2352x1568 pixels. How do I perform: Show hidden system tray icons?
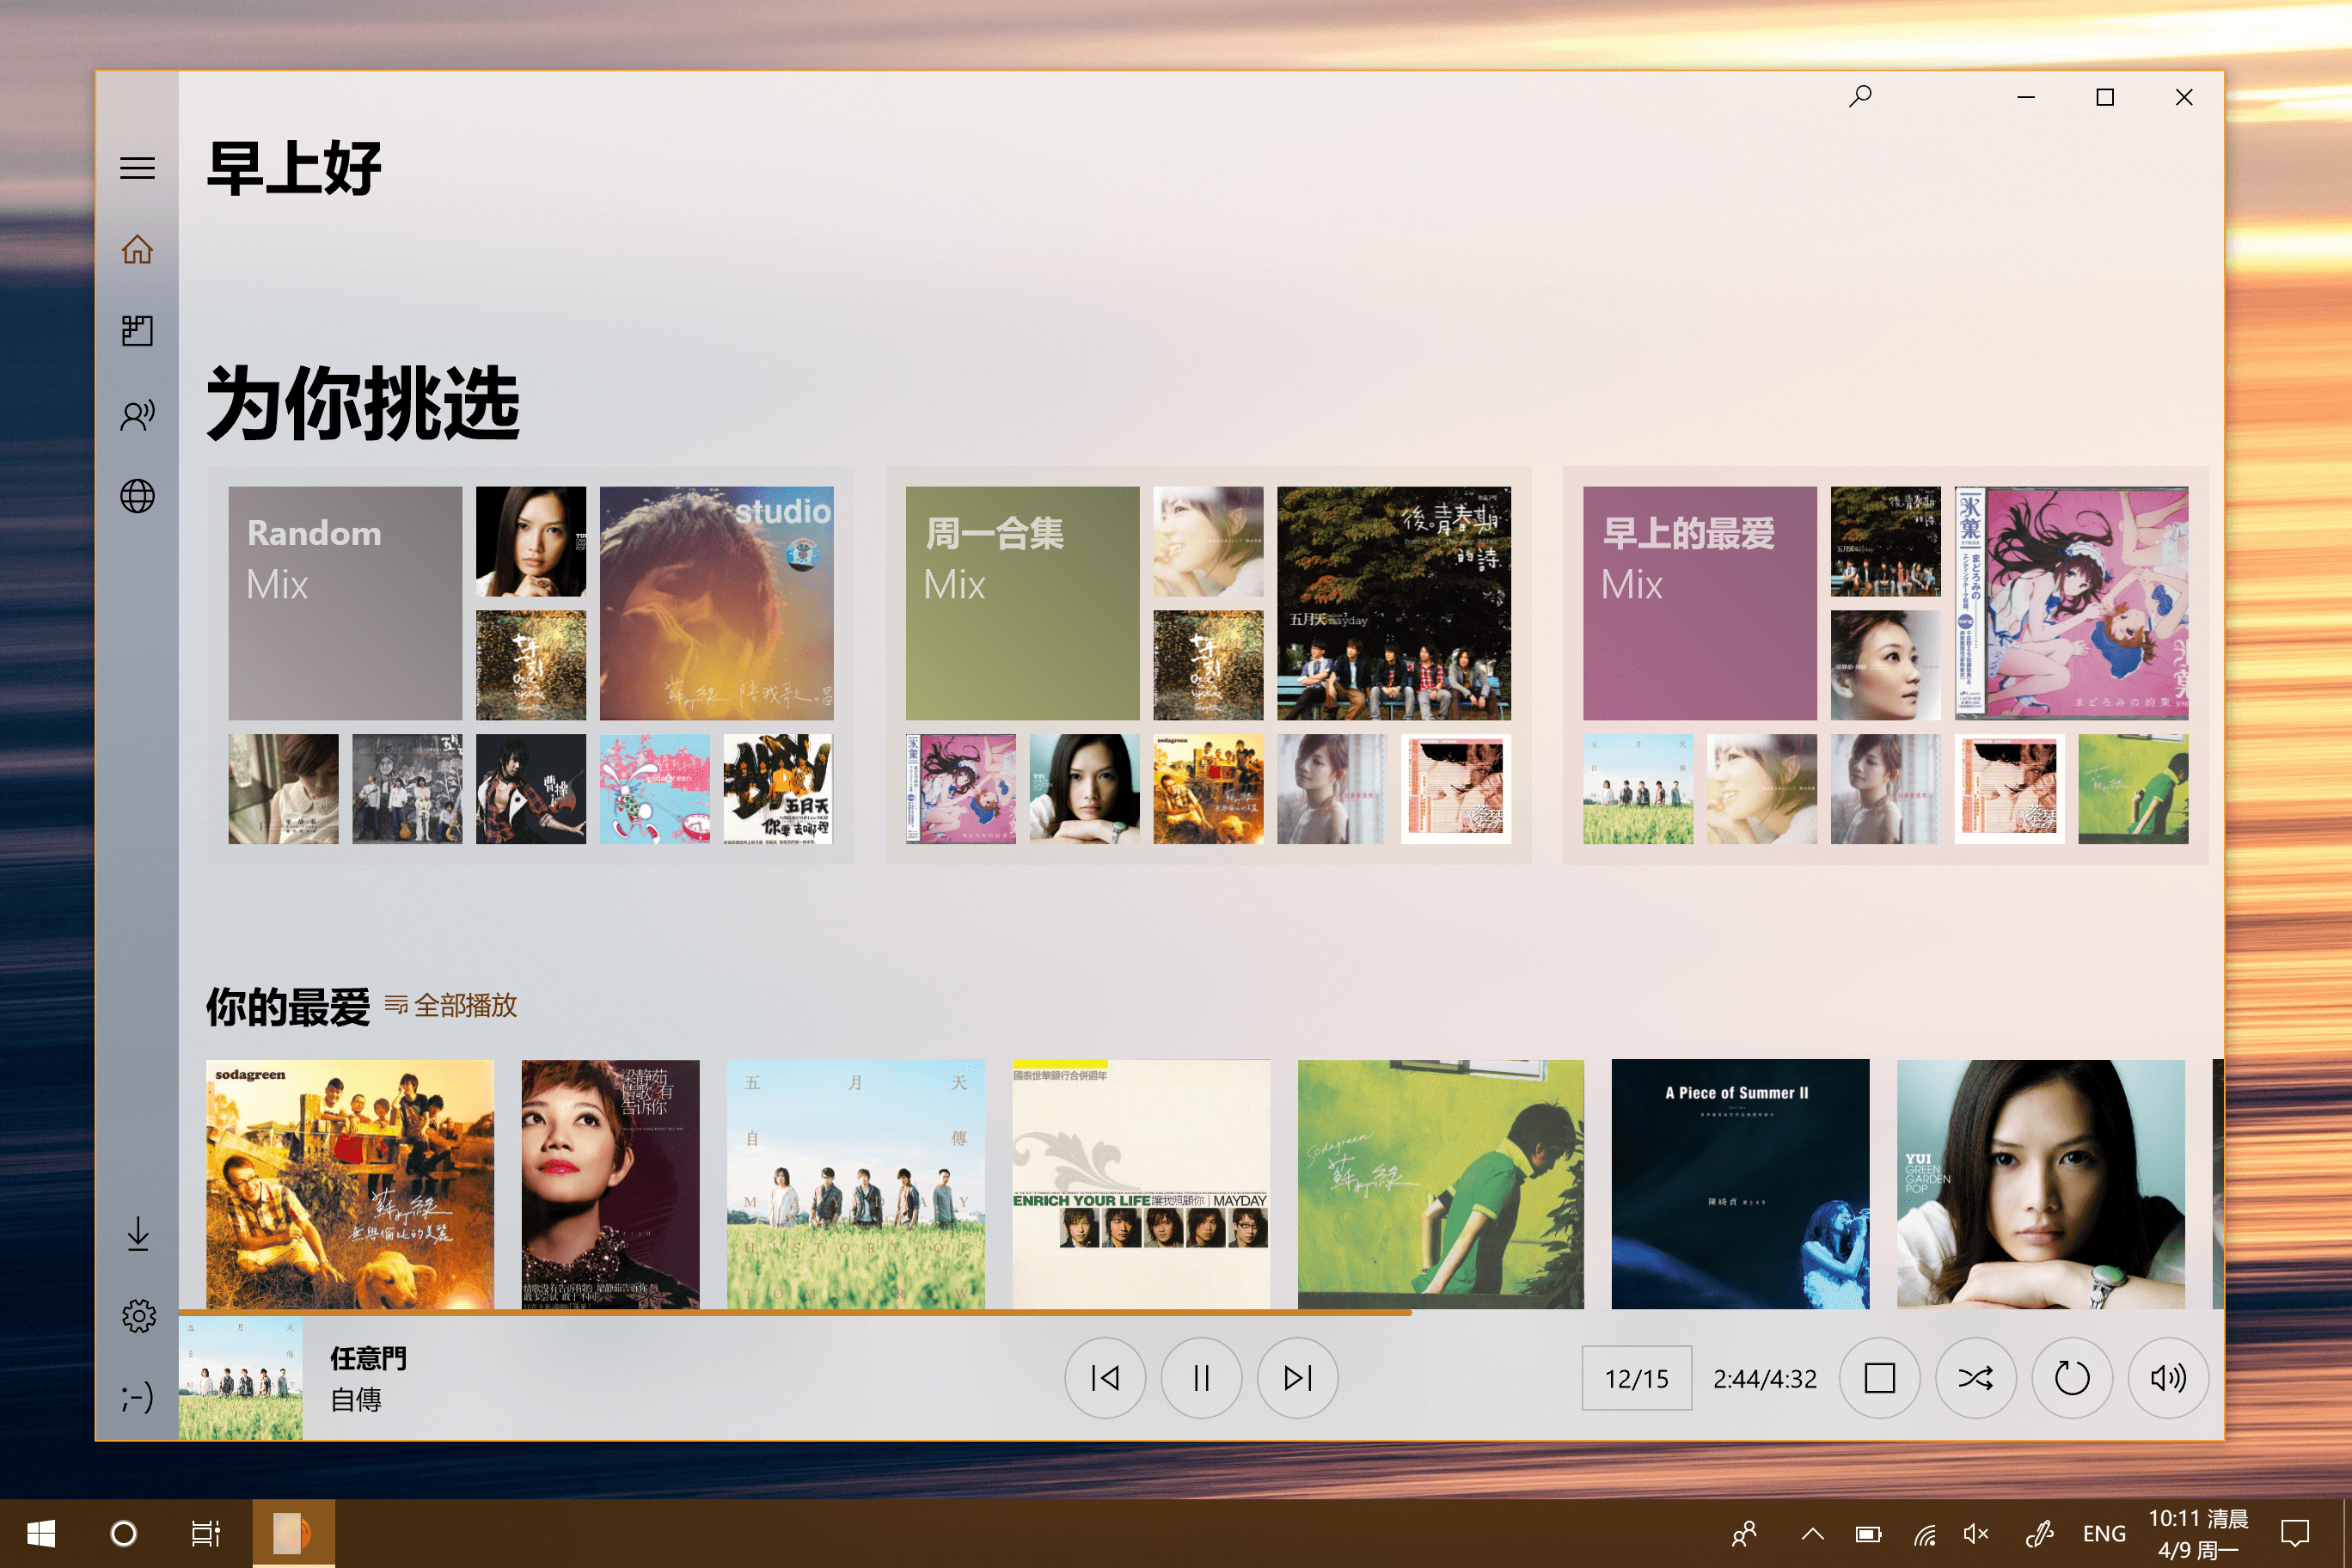pyautogui.click(x=1812, y=1533)
